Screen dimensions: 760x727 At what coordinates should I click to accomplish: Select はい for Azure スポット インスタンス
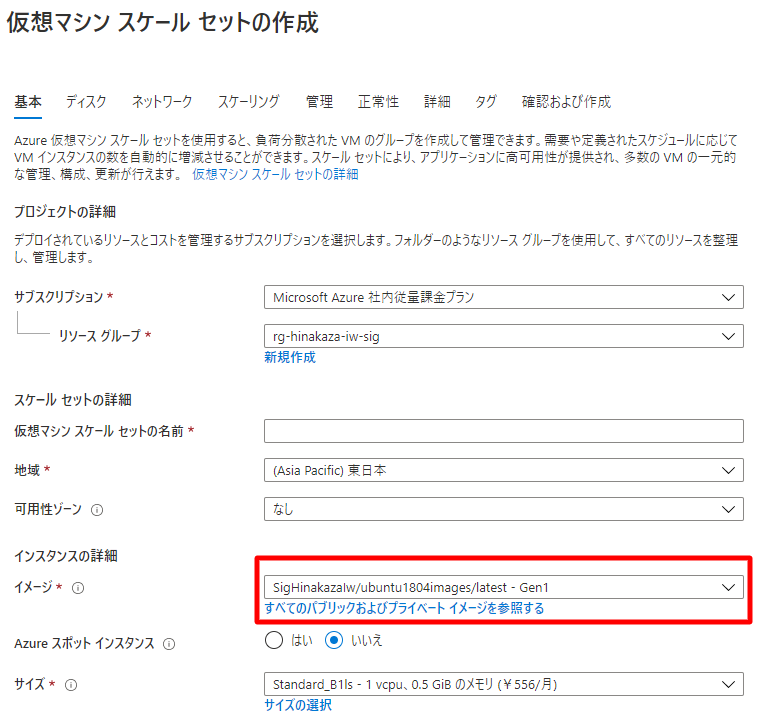[x=274, y=640]
